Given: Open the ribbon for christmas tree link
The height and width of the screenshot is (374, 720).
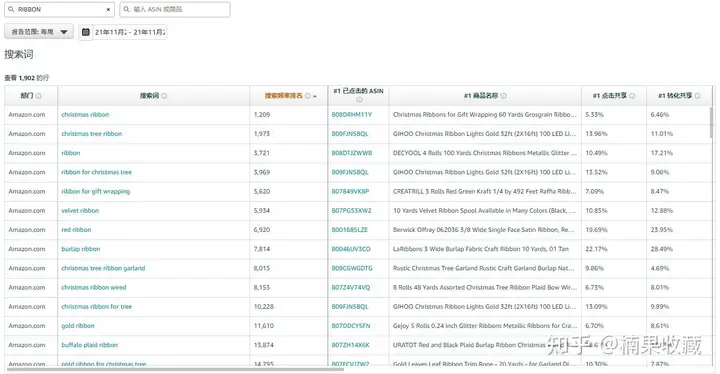Looking at the screenshot, I should click(x=96, y=172).
